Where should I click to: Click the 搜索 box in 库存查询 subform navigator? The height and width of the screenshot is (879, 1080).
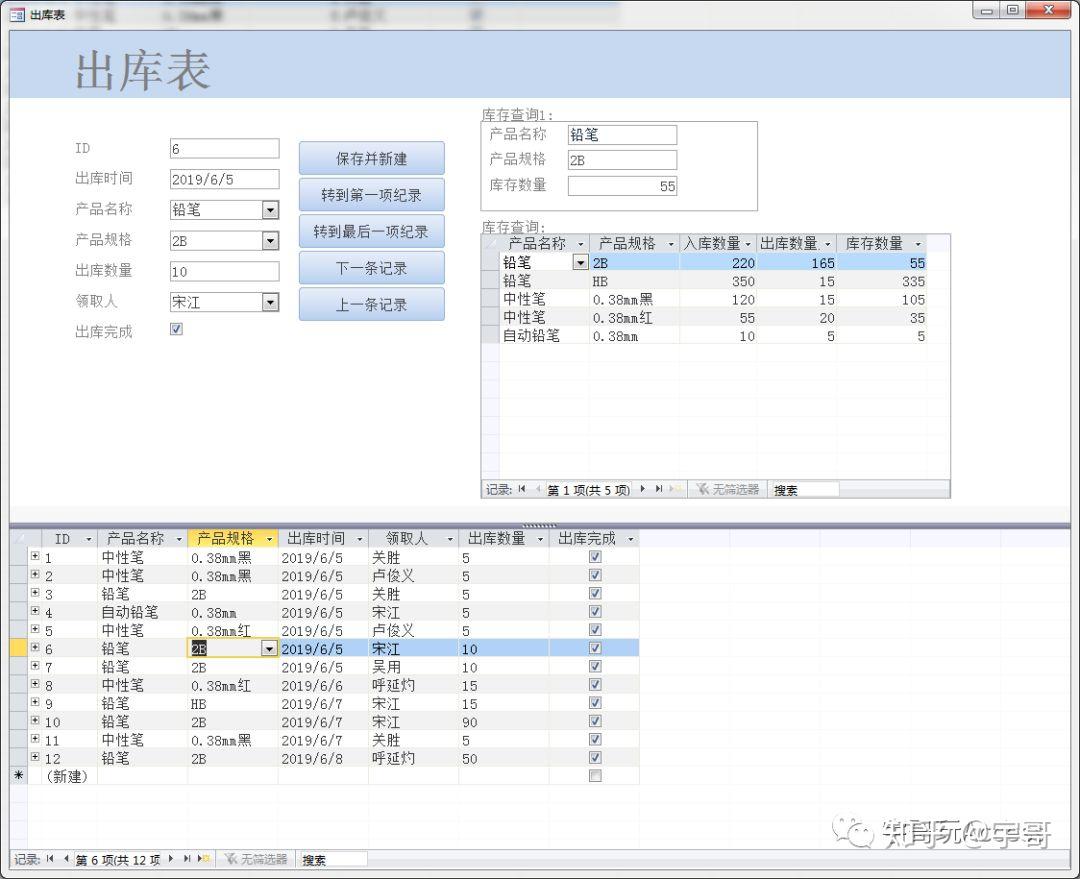[803, 489]
